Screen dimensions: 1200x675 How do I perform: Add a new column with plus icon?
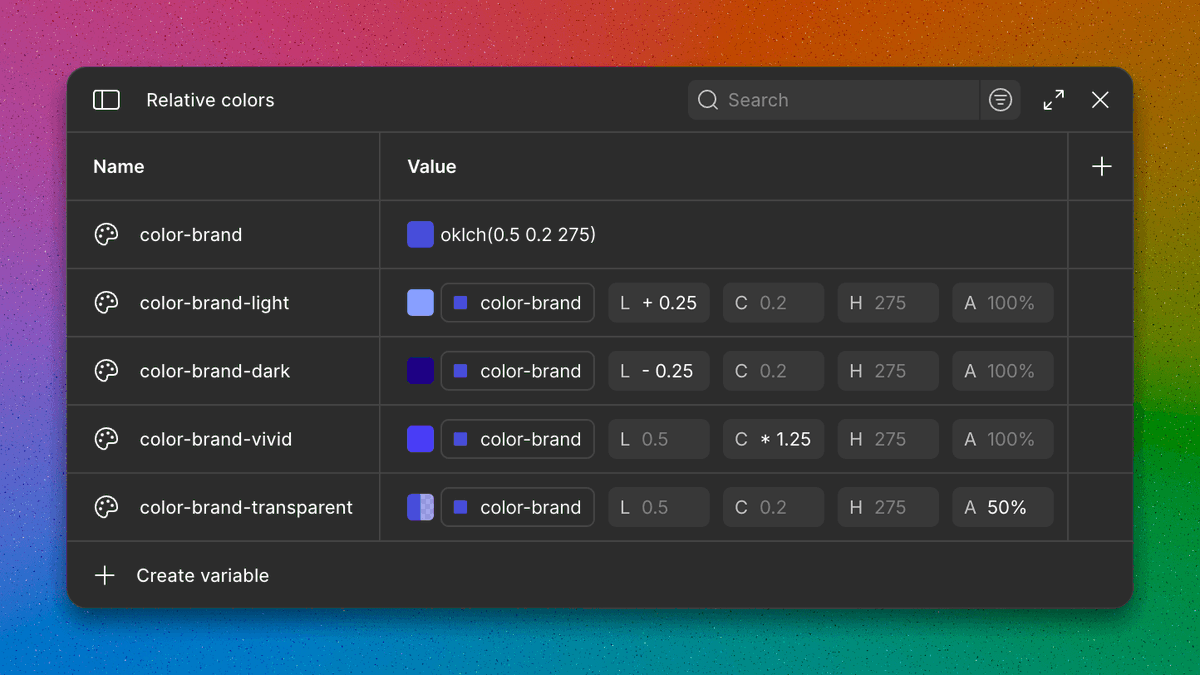pos(1101,167)
